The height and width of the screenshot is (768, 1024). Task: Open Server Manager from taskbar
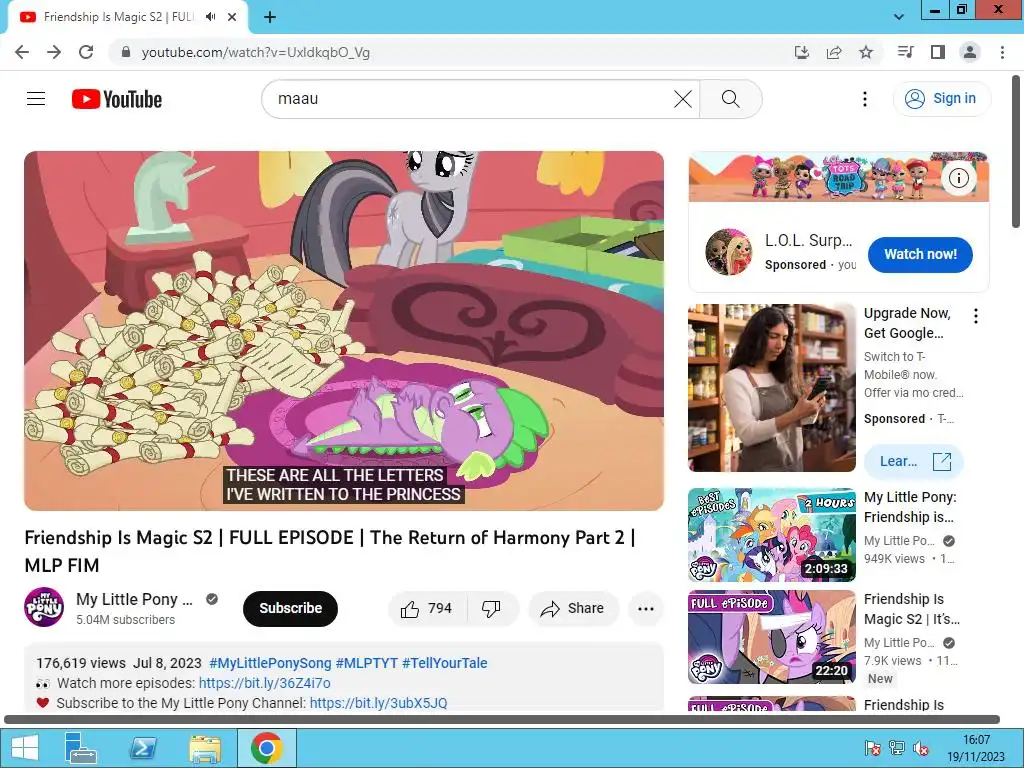tap(81, 748)
